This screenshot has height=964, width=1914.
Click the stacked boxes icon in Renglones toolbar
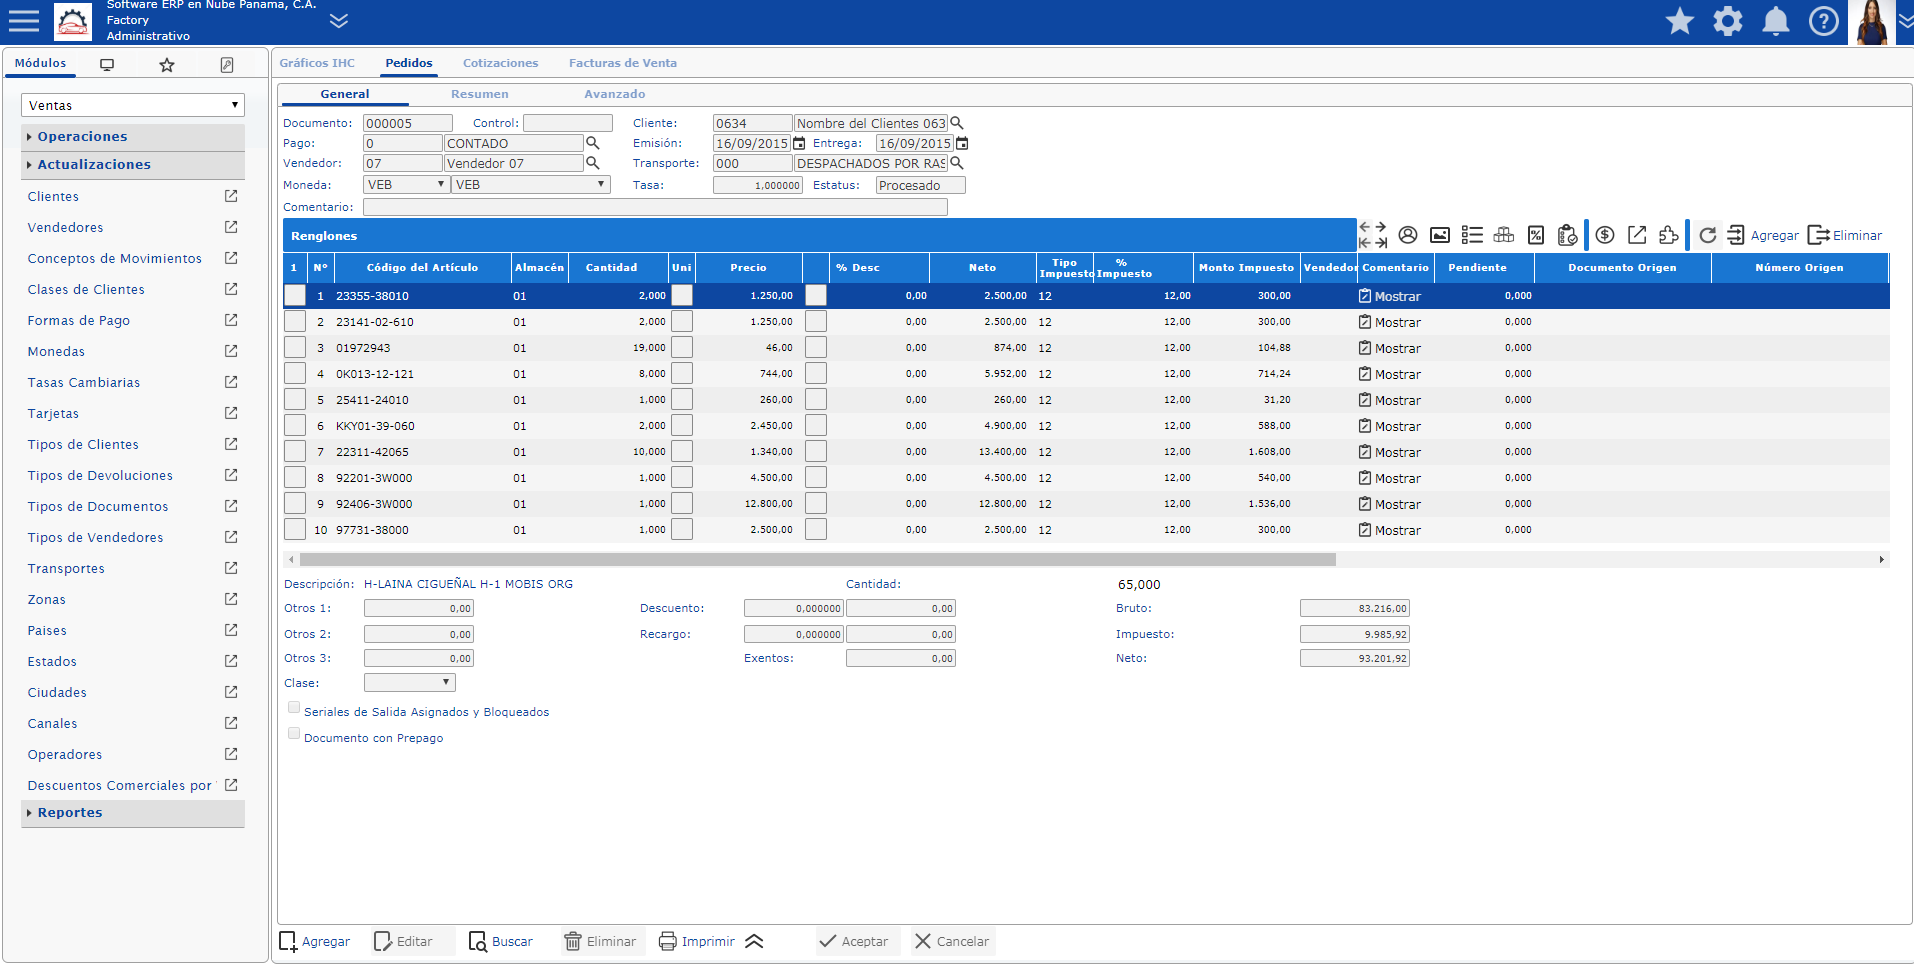[x=1504, y=235]
